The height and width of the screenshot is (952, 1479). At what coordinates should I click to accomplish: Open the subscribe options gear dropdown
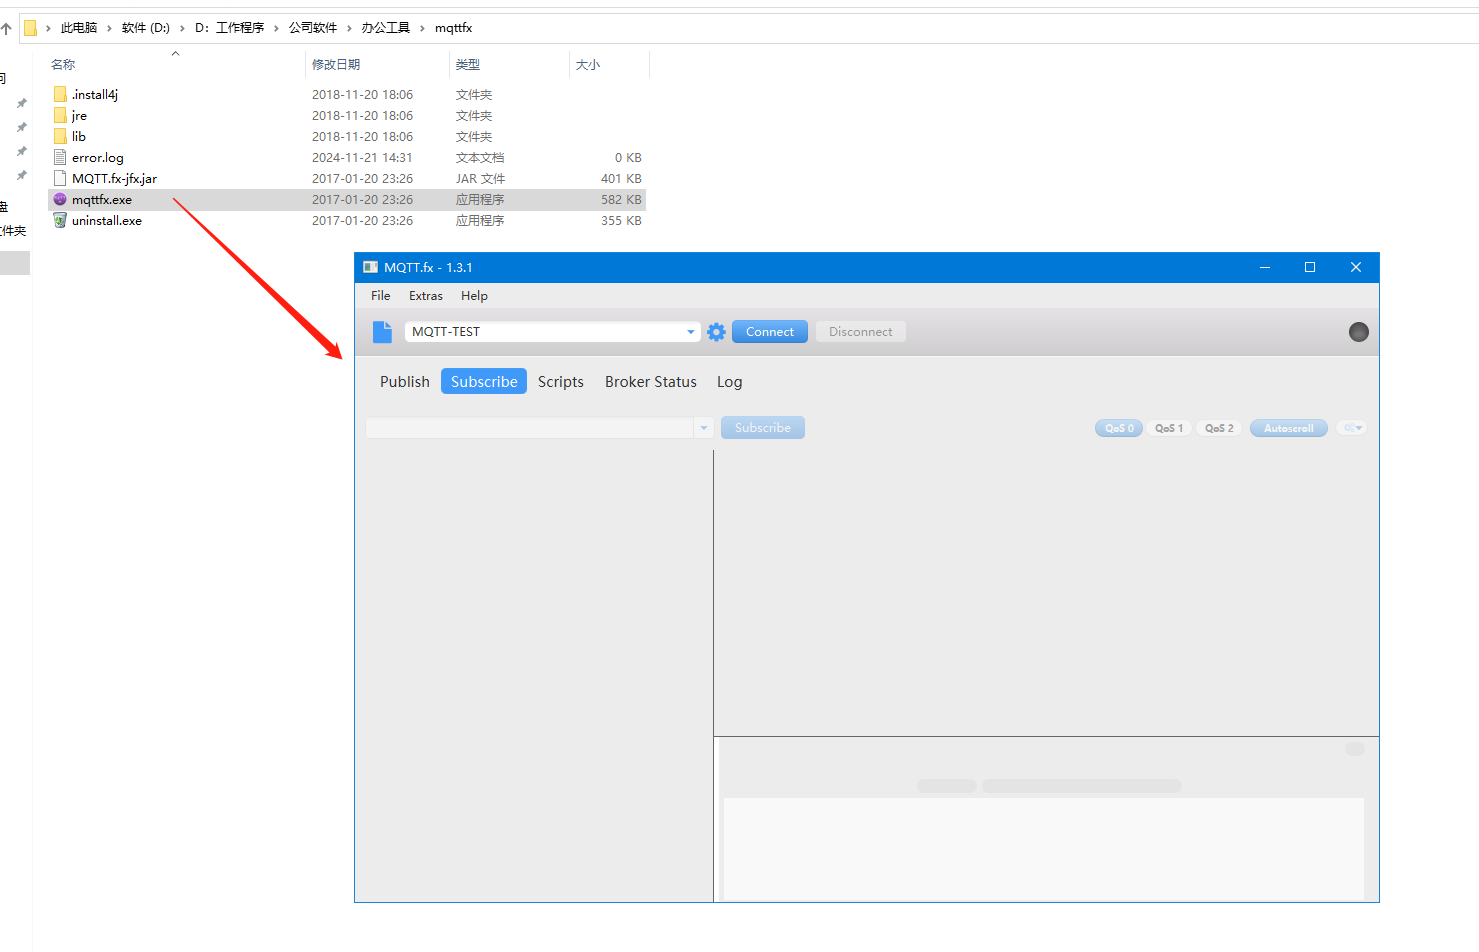pos(1352,428)
